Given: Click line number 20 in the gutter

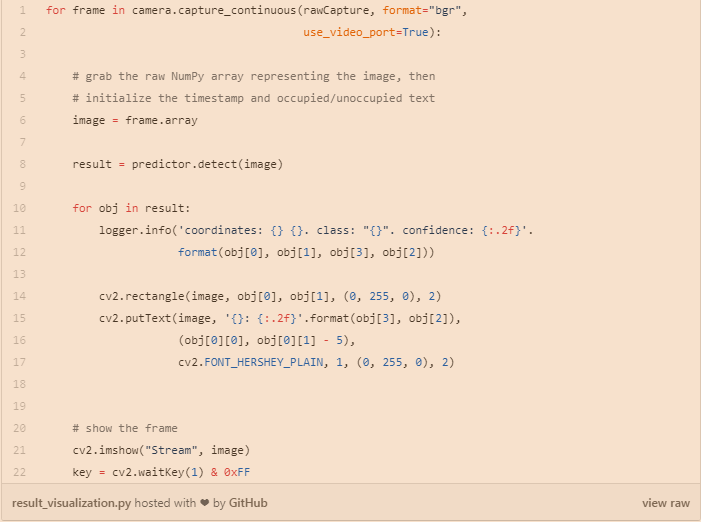Looking at the screenshot, I should [x=20, y=428].
